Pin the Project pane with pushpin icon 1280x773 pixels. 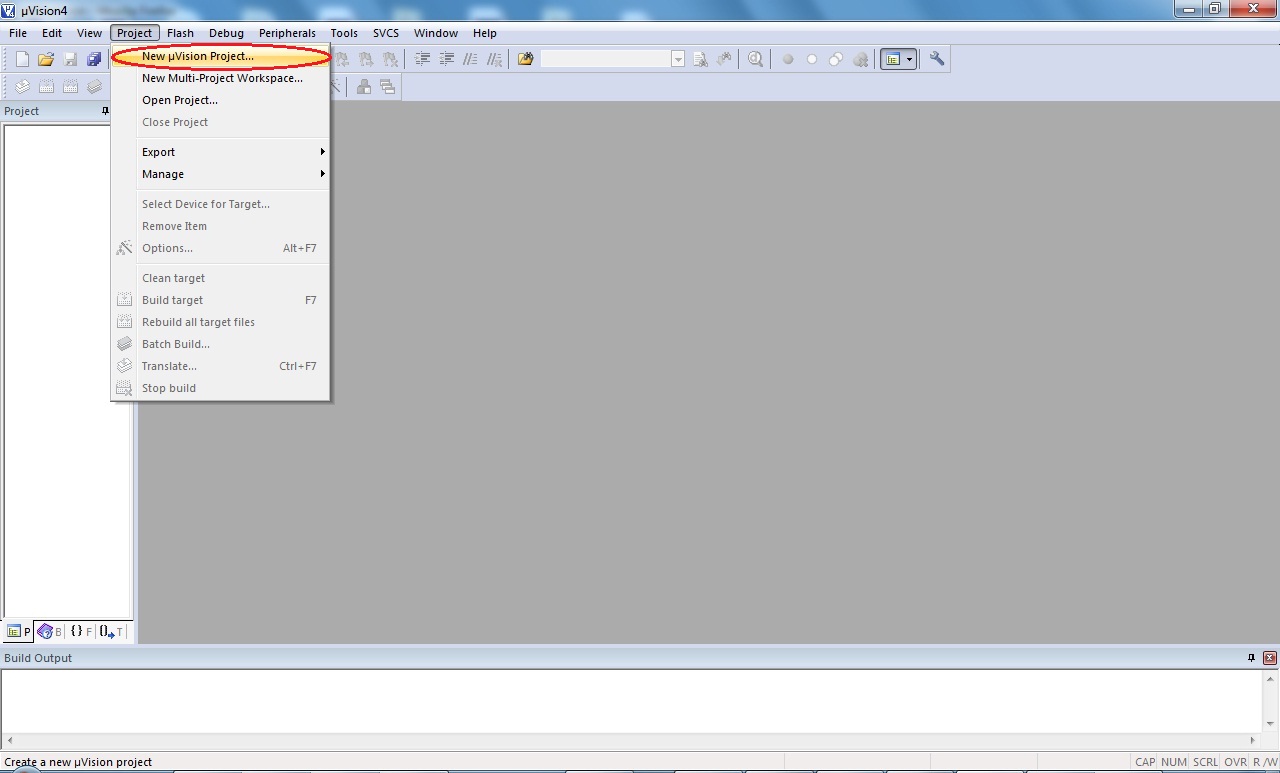[x=106, y=111]
